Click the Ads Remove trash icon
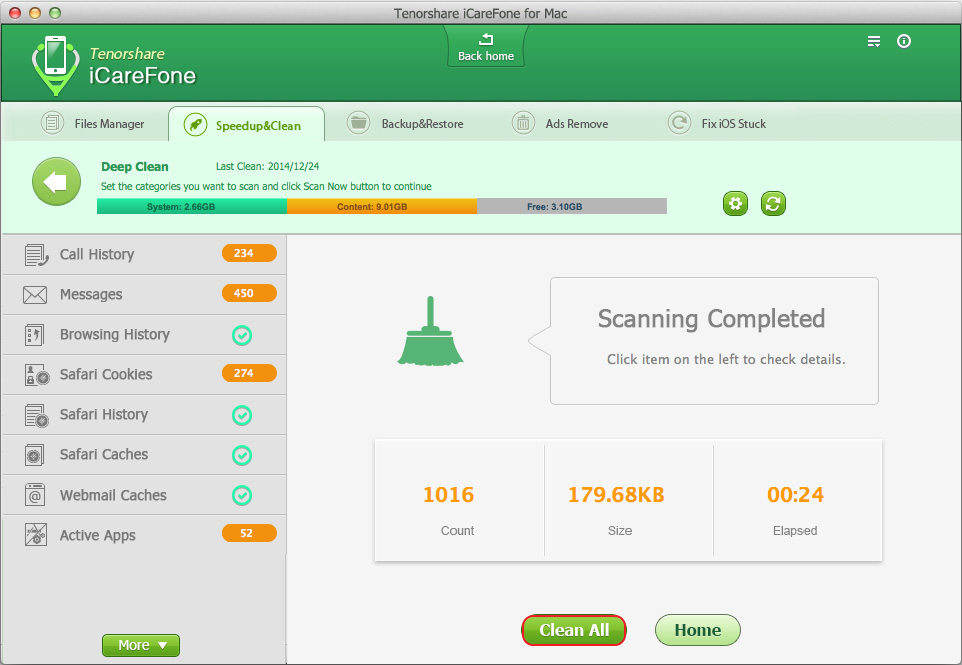This screenshot has width=962, height=665. pyautogui.click(x=523, y=123)
